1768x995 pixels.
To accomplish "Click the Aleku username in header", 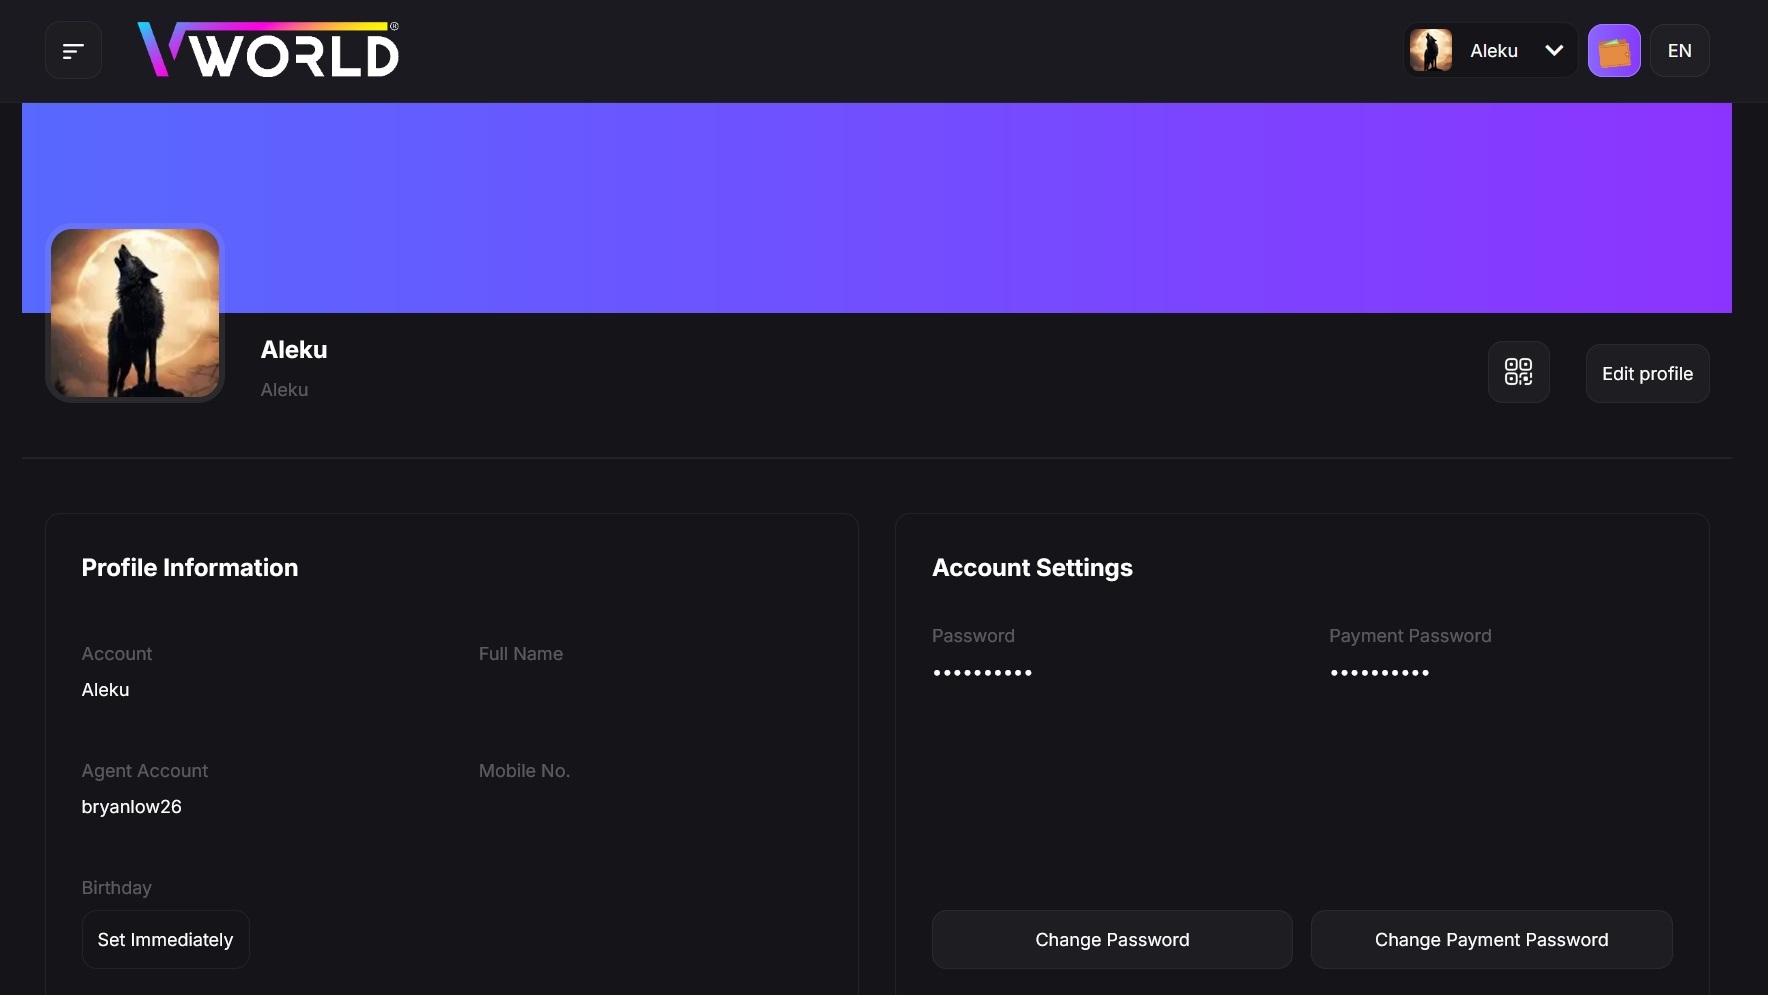I will [x=1494, y=51].
